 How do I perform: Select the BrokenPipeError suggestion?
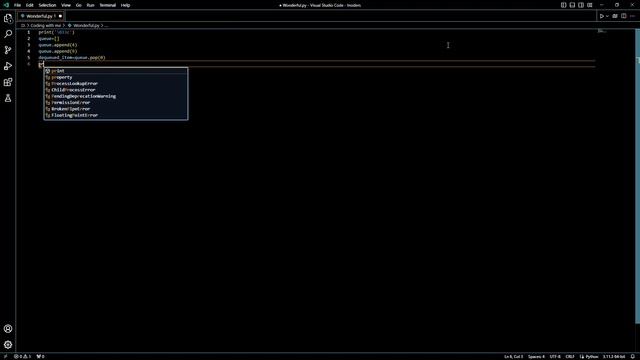116,109
